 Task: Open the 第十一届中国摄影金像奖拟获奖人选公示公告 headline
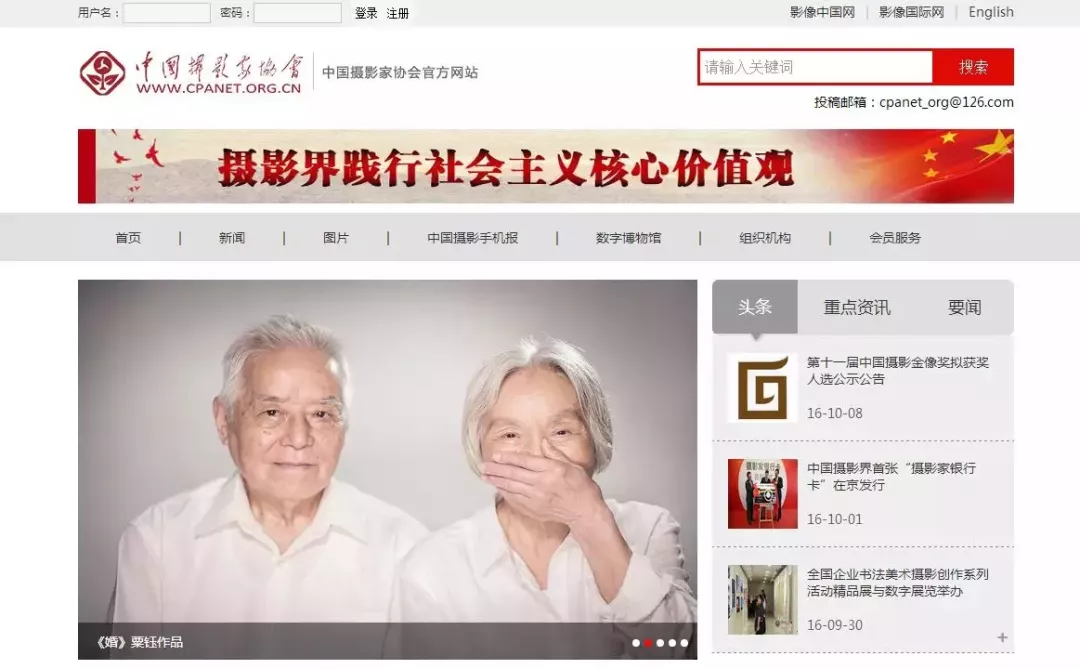(897, 371)
